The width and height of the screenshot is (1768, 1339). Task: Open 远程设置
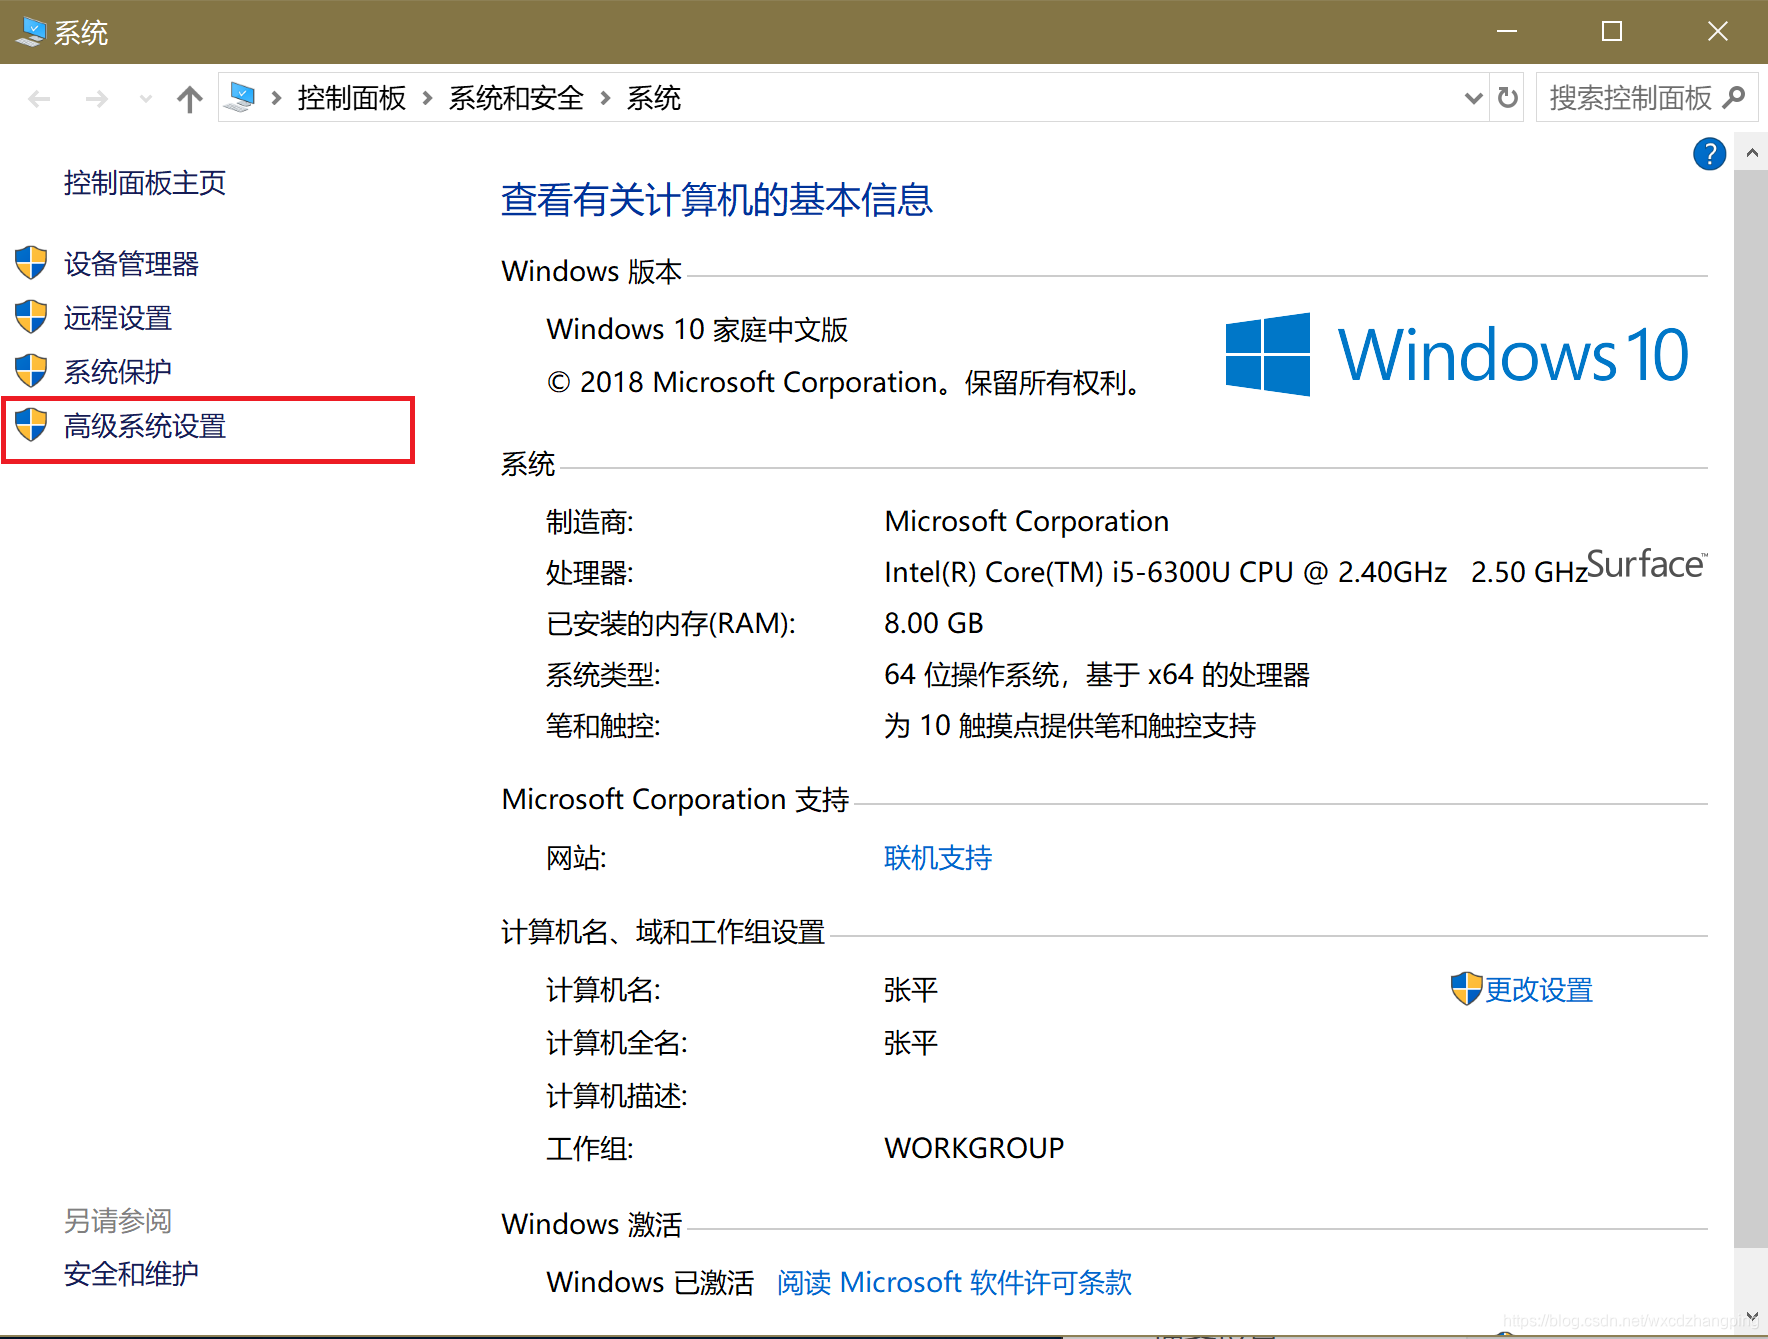point(118,318)
